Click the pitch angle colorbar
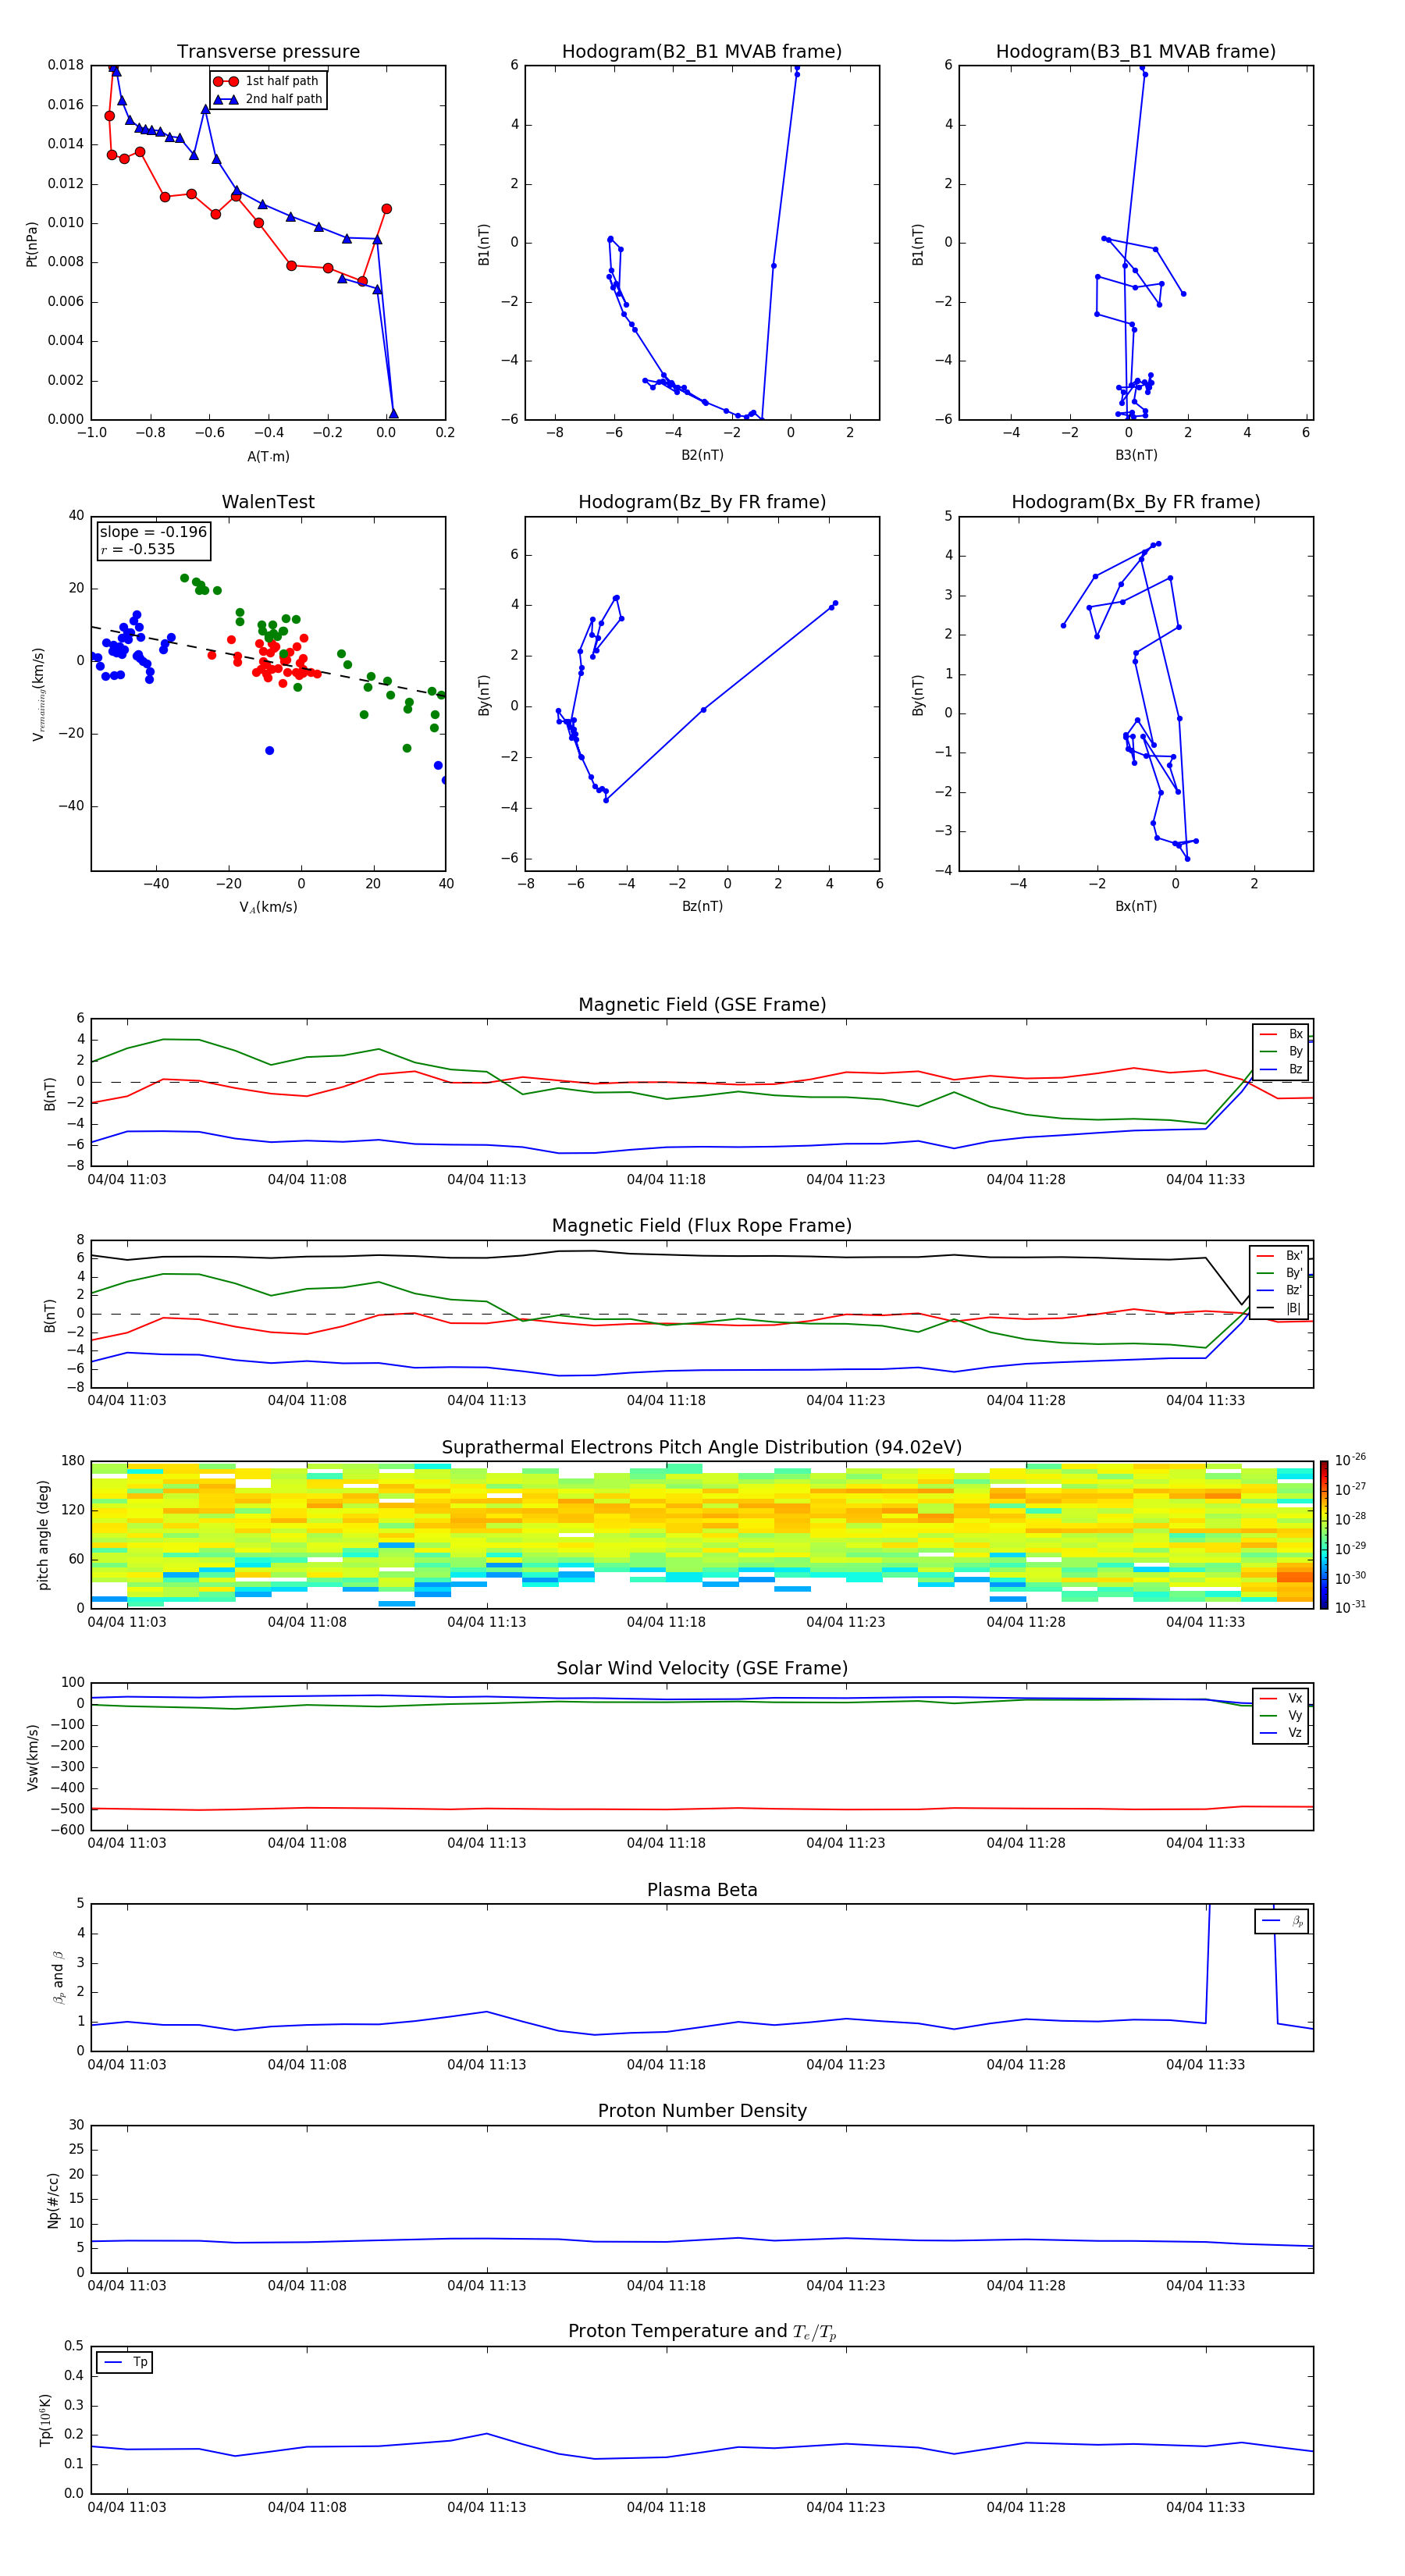 click(1324, 1535)
